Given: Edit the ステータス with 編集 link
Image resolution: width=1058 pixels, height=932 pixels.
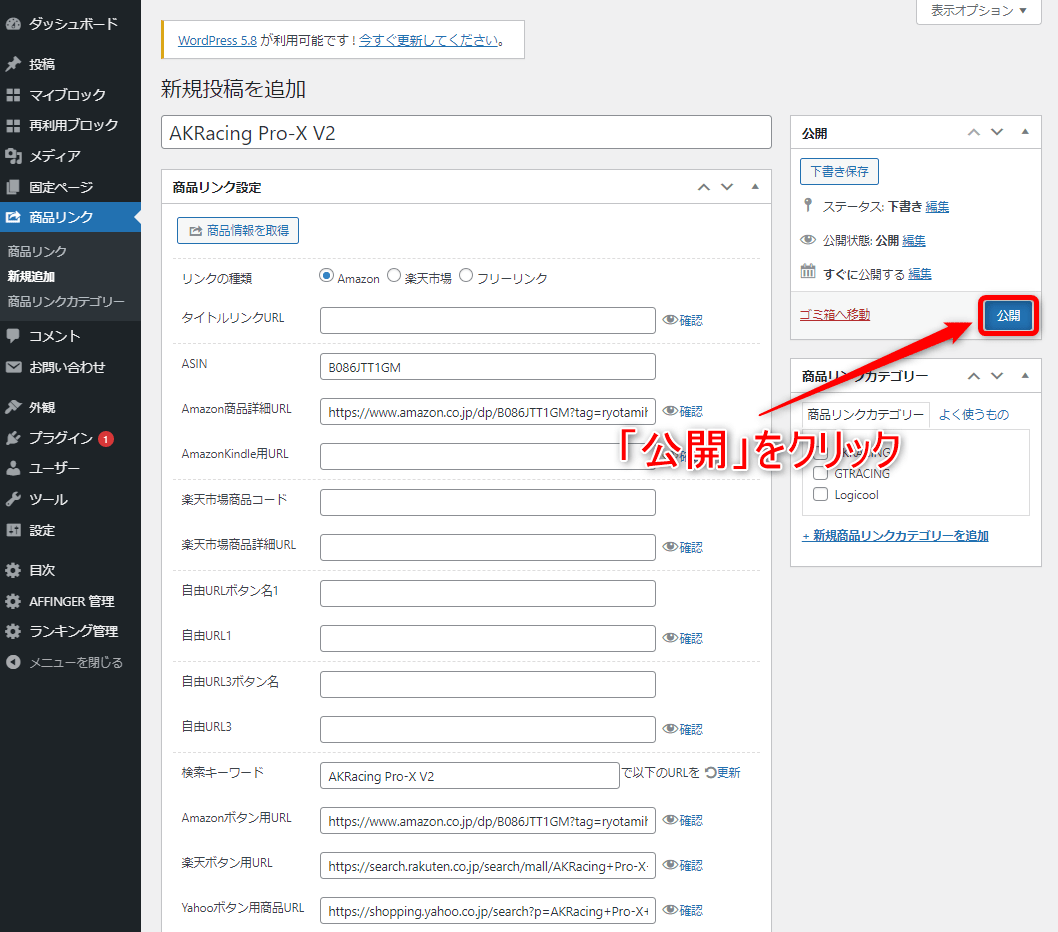Looking at the screenshot, I should 937,207.
